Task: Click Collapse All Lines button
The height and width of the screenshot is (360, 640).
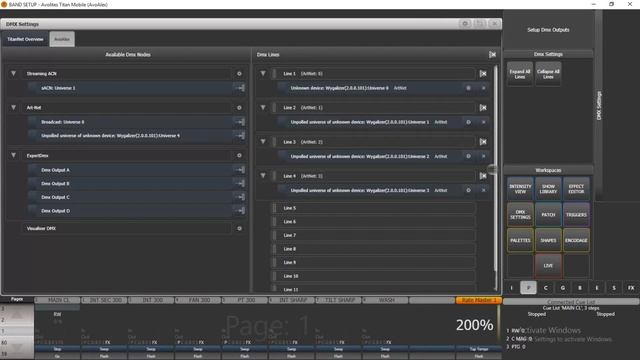Action: point(548,74)
